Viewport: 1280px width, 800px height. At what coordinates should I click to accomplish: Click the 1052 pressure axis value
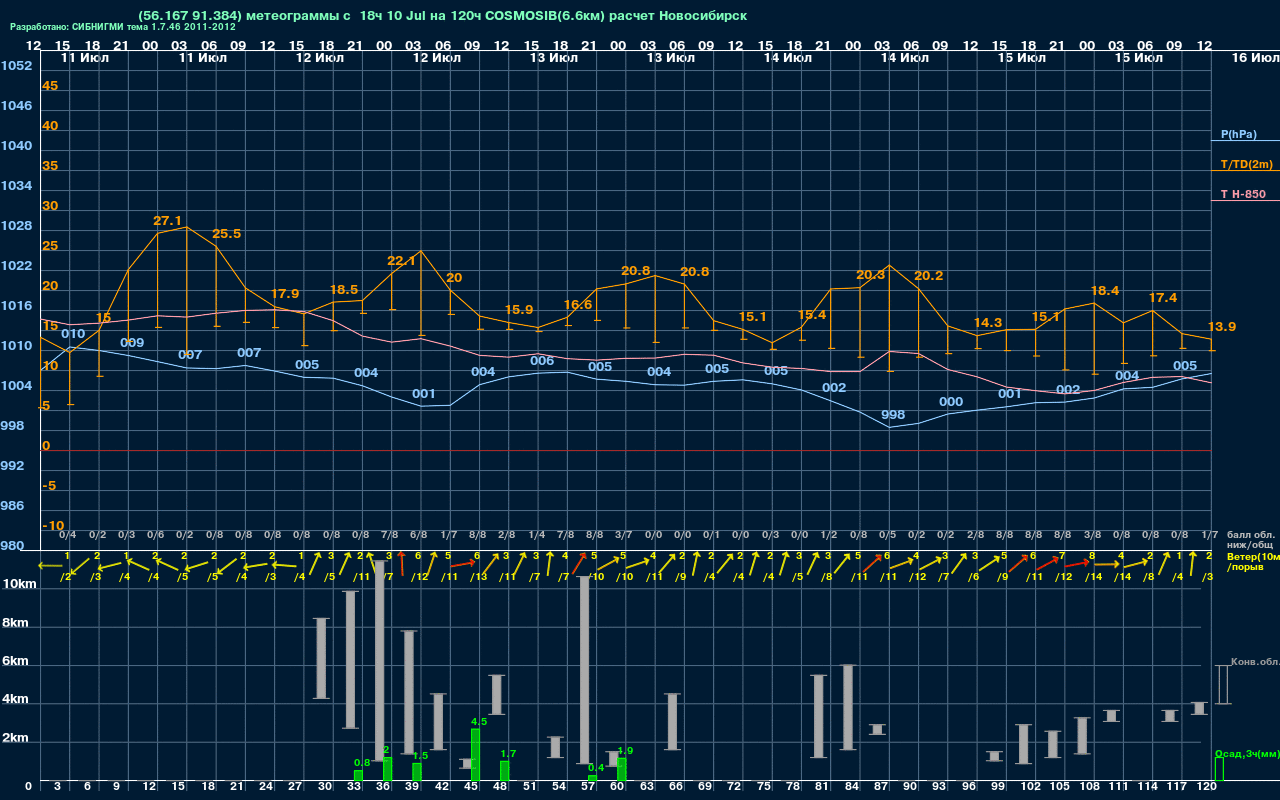16,66
